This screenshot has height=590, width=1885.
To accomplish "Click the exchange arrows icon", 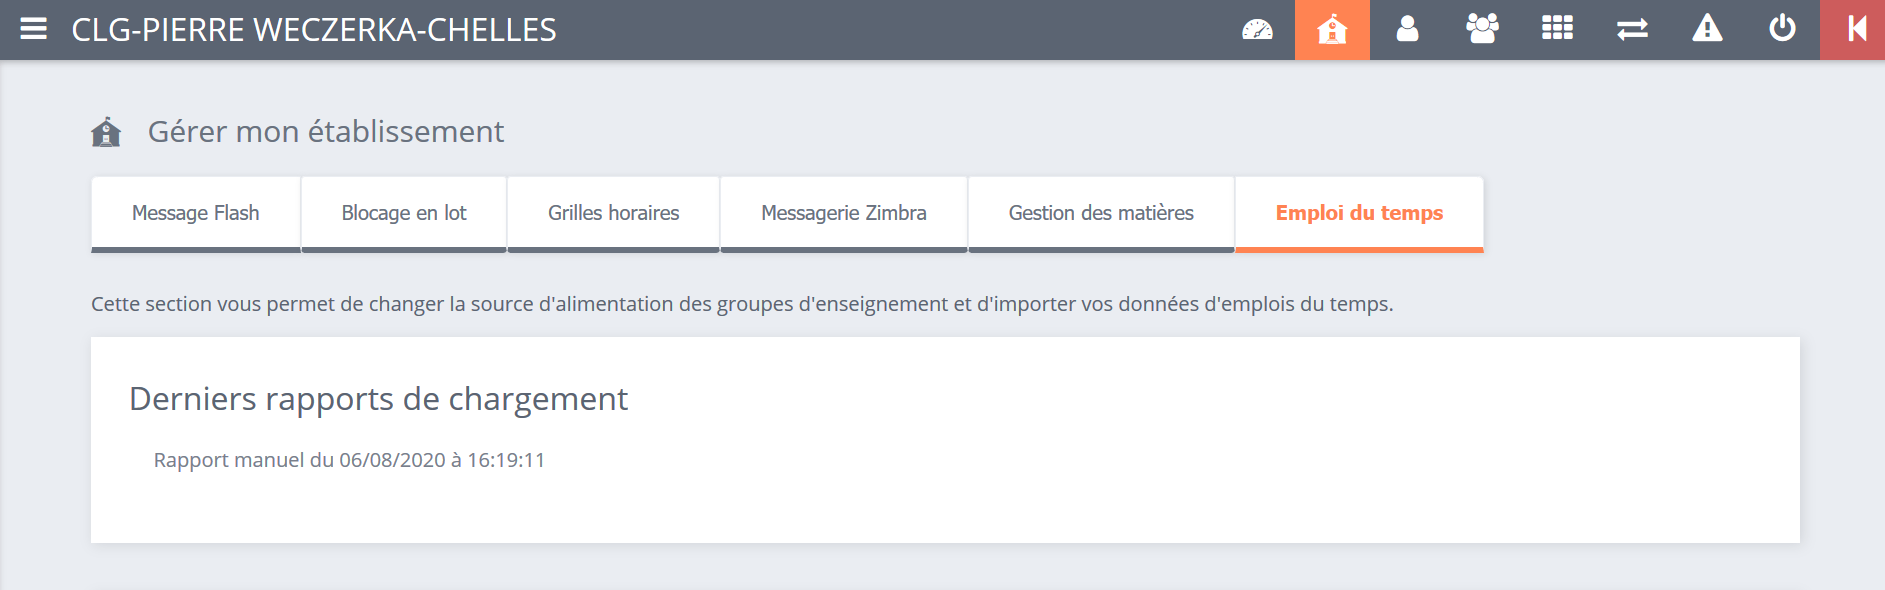I will click(1632, 30).
